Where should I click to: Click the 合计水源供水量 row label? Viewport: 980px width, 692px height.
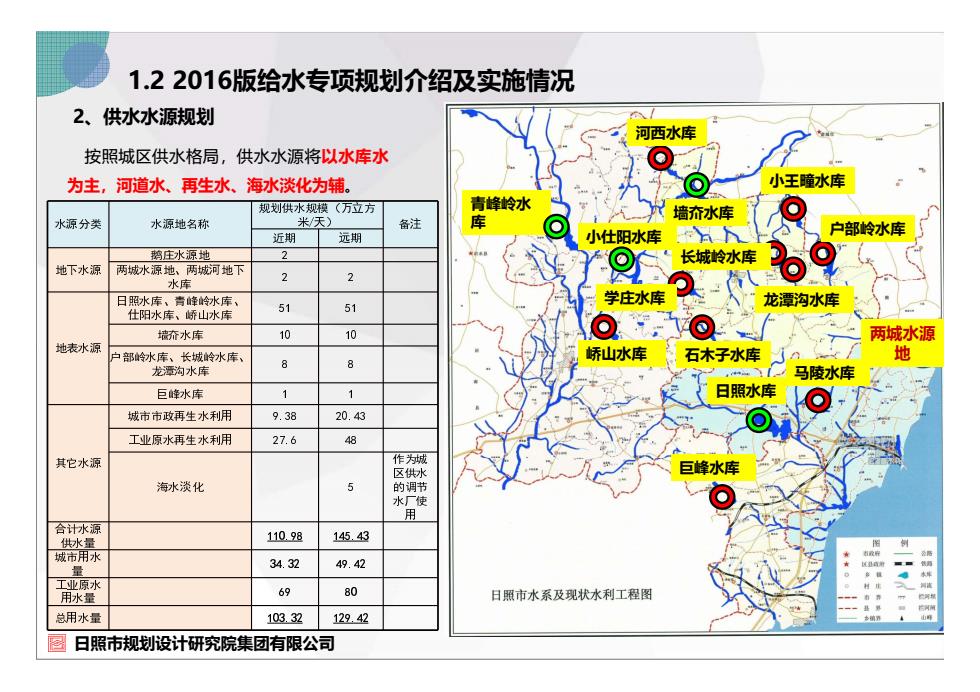point(78,536)
